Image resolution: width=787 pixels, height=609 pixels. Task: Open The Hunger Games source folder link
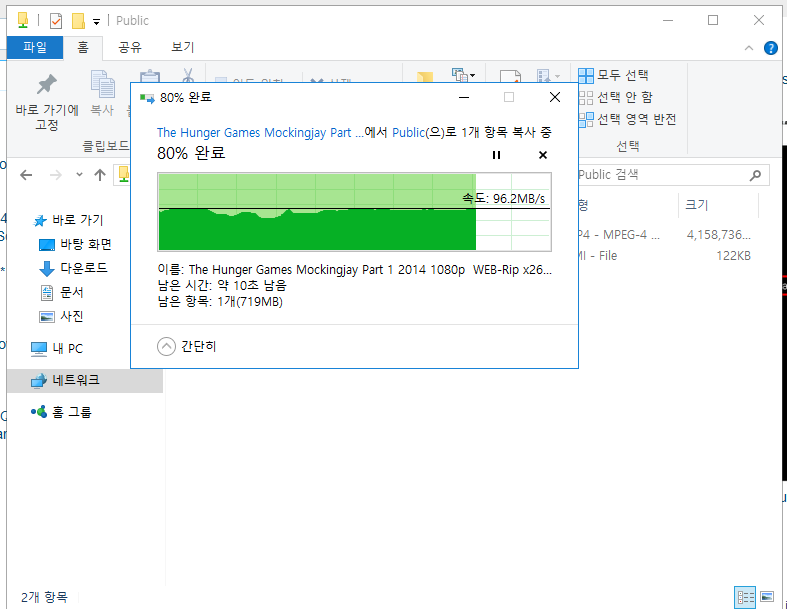259,133
